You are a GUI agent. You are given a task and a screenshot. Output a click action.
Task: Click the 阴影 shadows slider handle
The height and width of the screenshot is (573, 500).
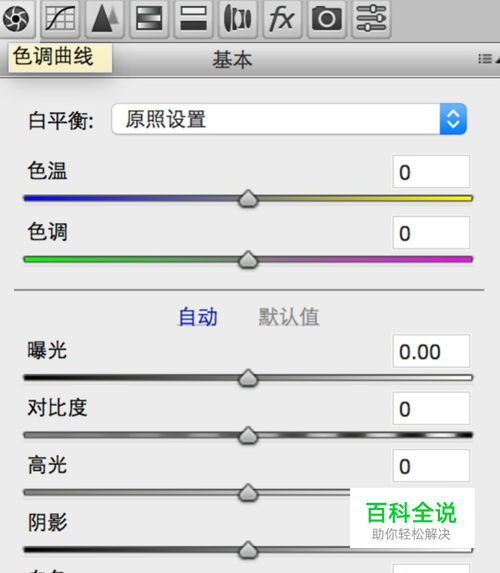pos(248,550)
